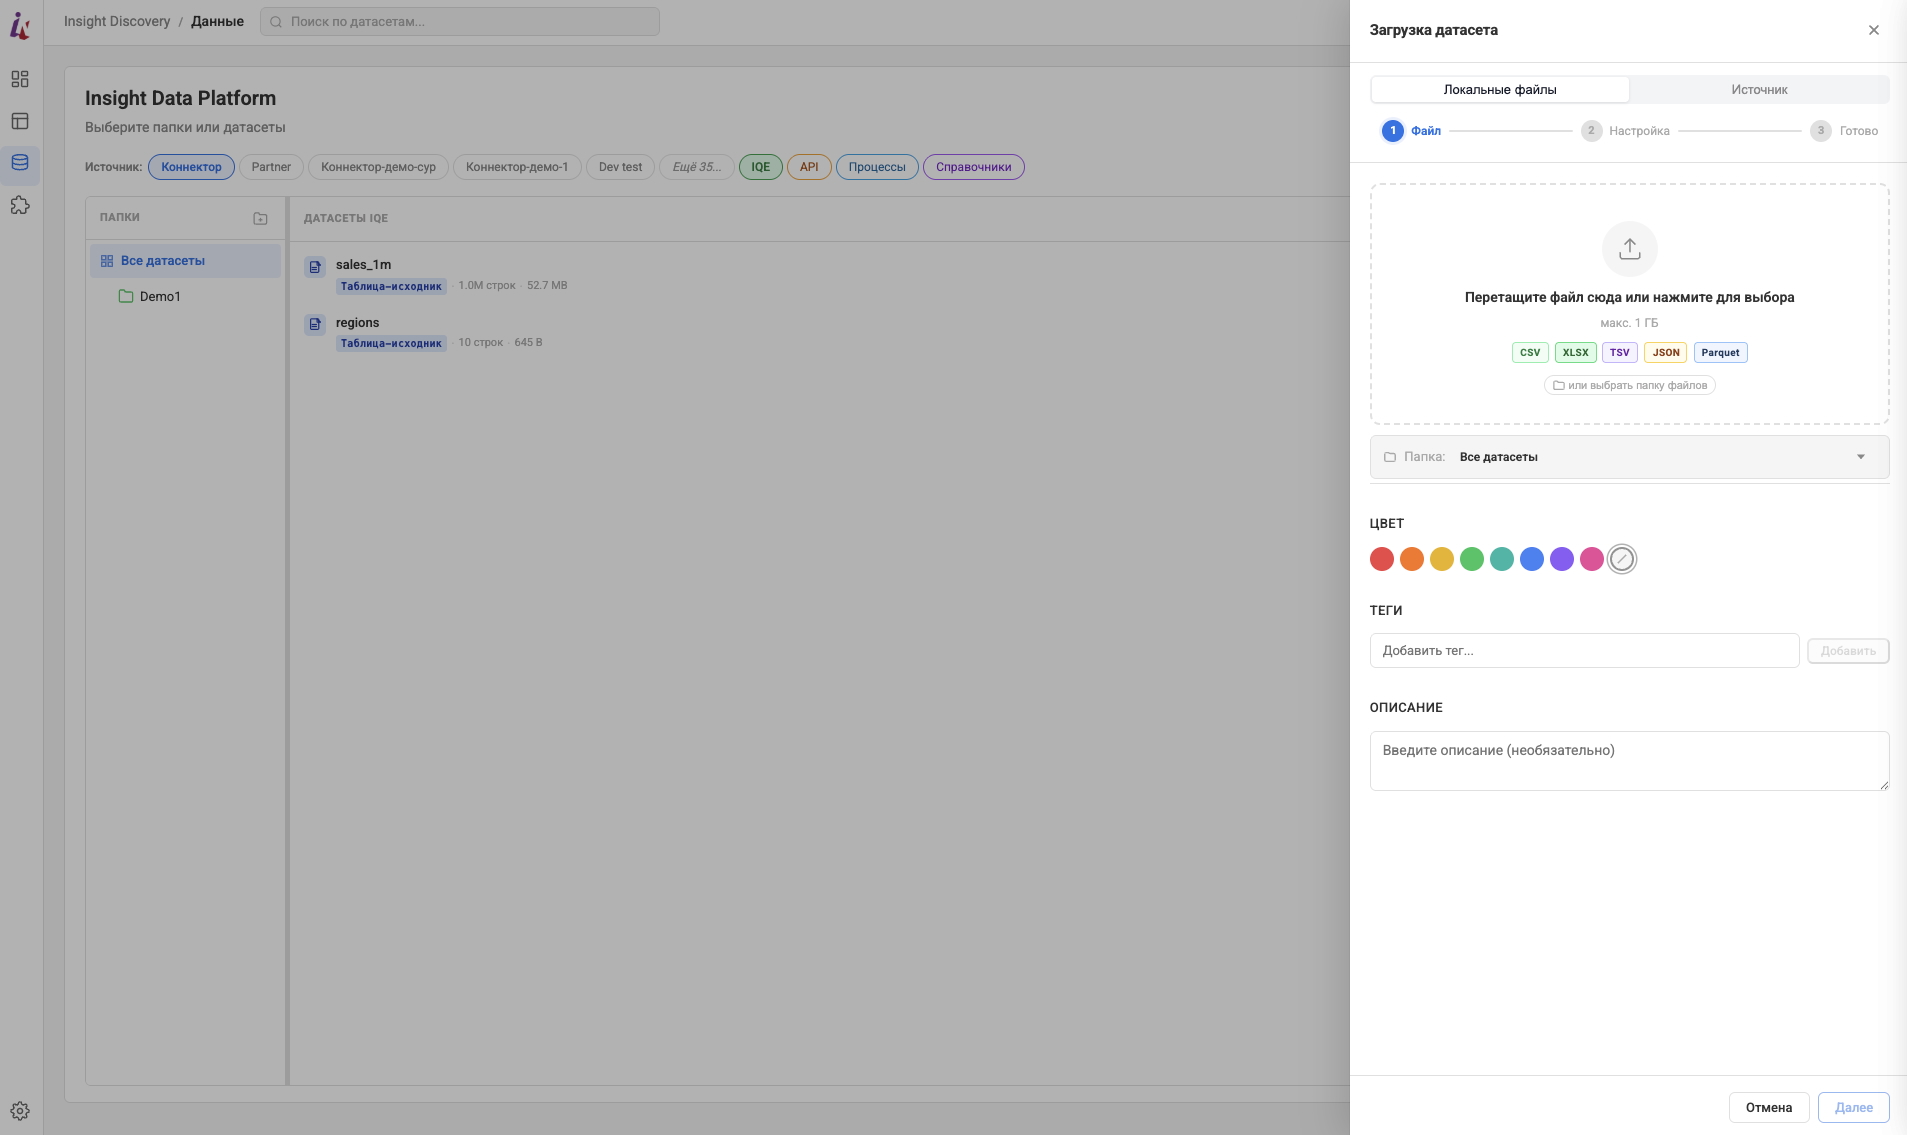Click the new folder icon in ПАПКИ header
Viewport: 1907px width, 1135px height.
pos(260,218)
